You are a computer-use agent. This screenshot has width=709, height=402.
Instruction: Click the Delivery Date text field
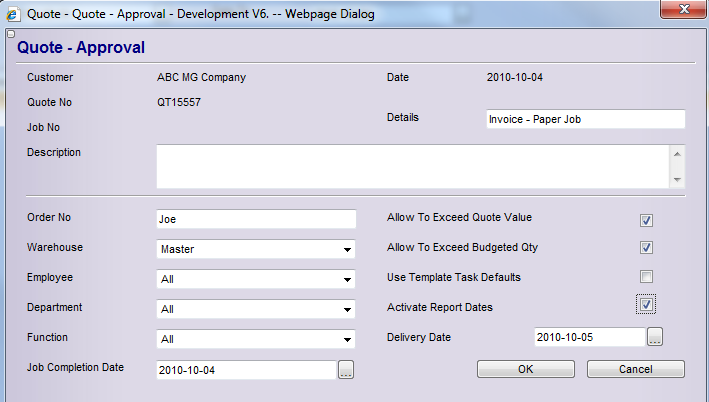588,337
